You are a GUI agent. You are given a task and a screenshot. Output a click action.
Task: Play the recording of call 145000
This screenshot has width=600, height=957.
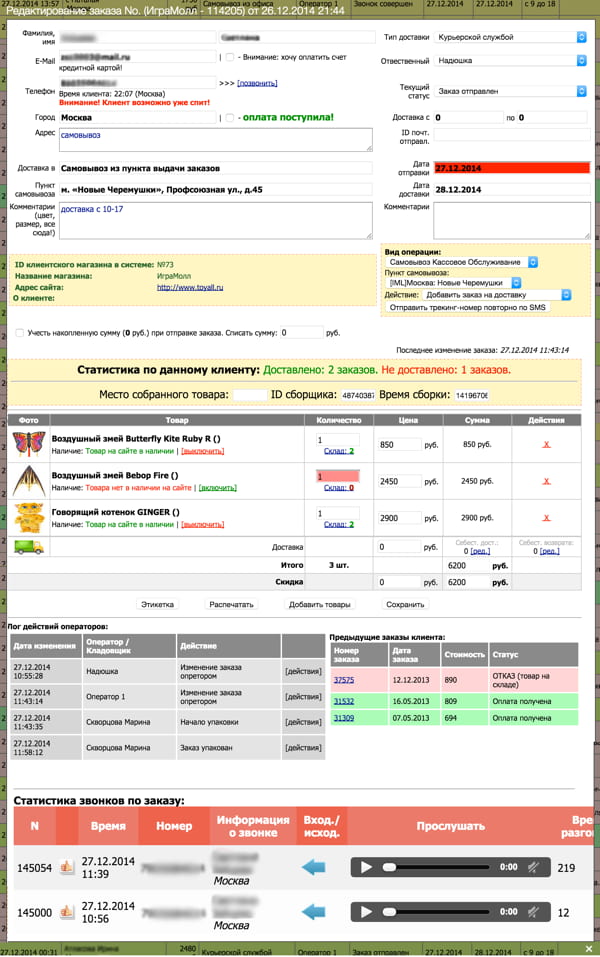pyautogui.click(x=366, y=912)
